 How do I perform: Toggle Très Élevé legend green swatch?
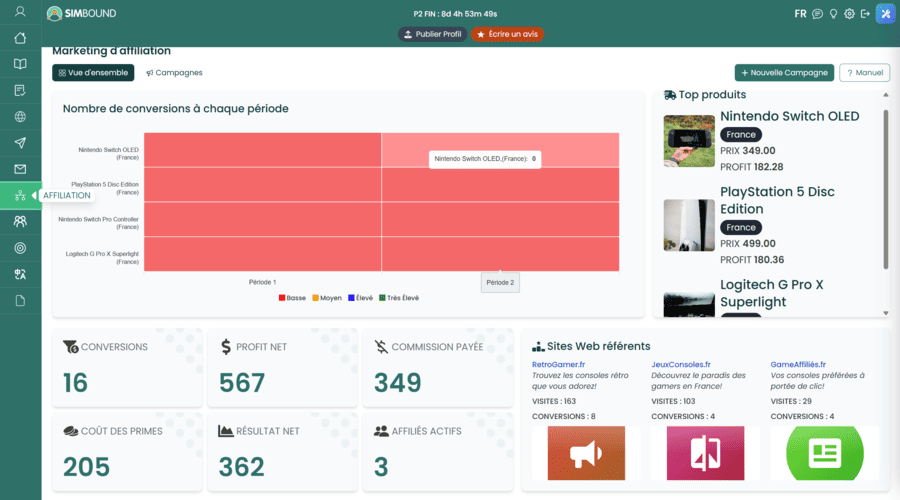pyautogui.click(x=382, y=298)
